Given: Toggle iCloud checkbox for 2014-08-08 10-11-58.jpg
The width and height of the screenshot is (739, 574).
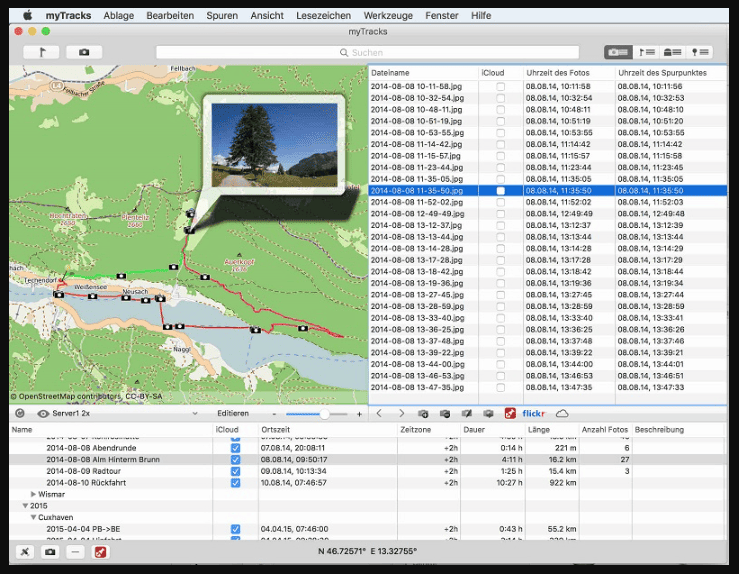Looking at the screenshot, I should (x=501, y=87).
